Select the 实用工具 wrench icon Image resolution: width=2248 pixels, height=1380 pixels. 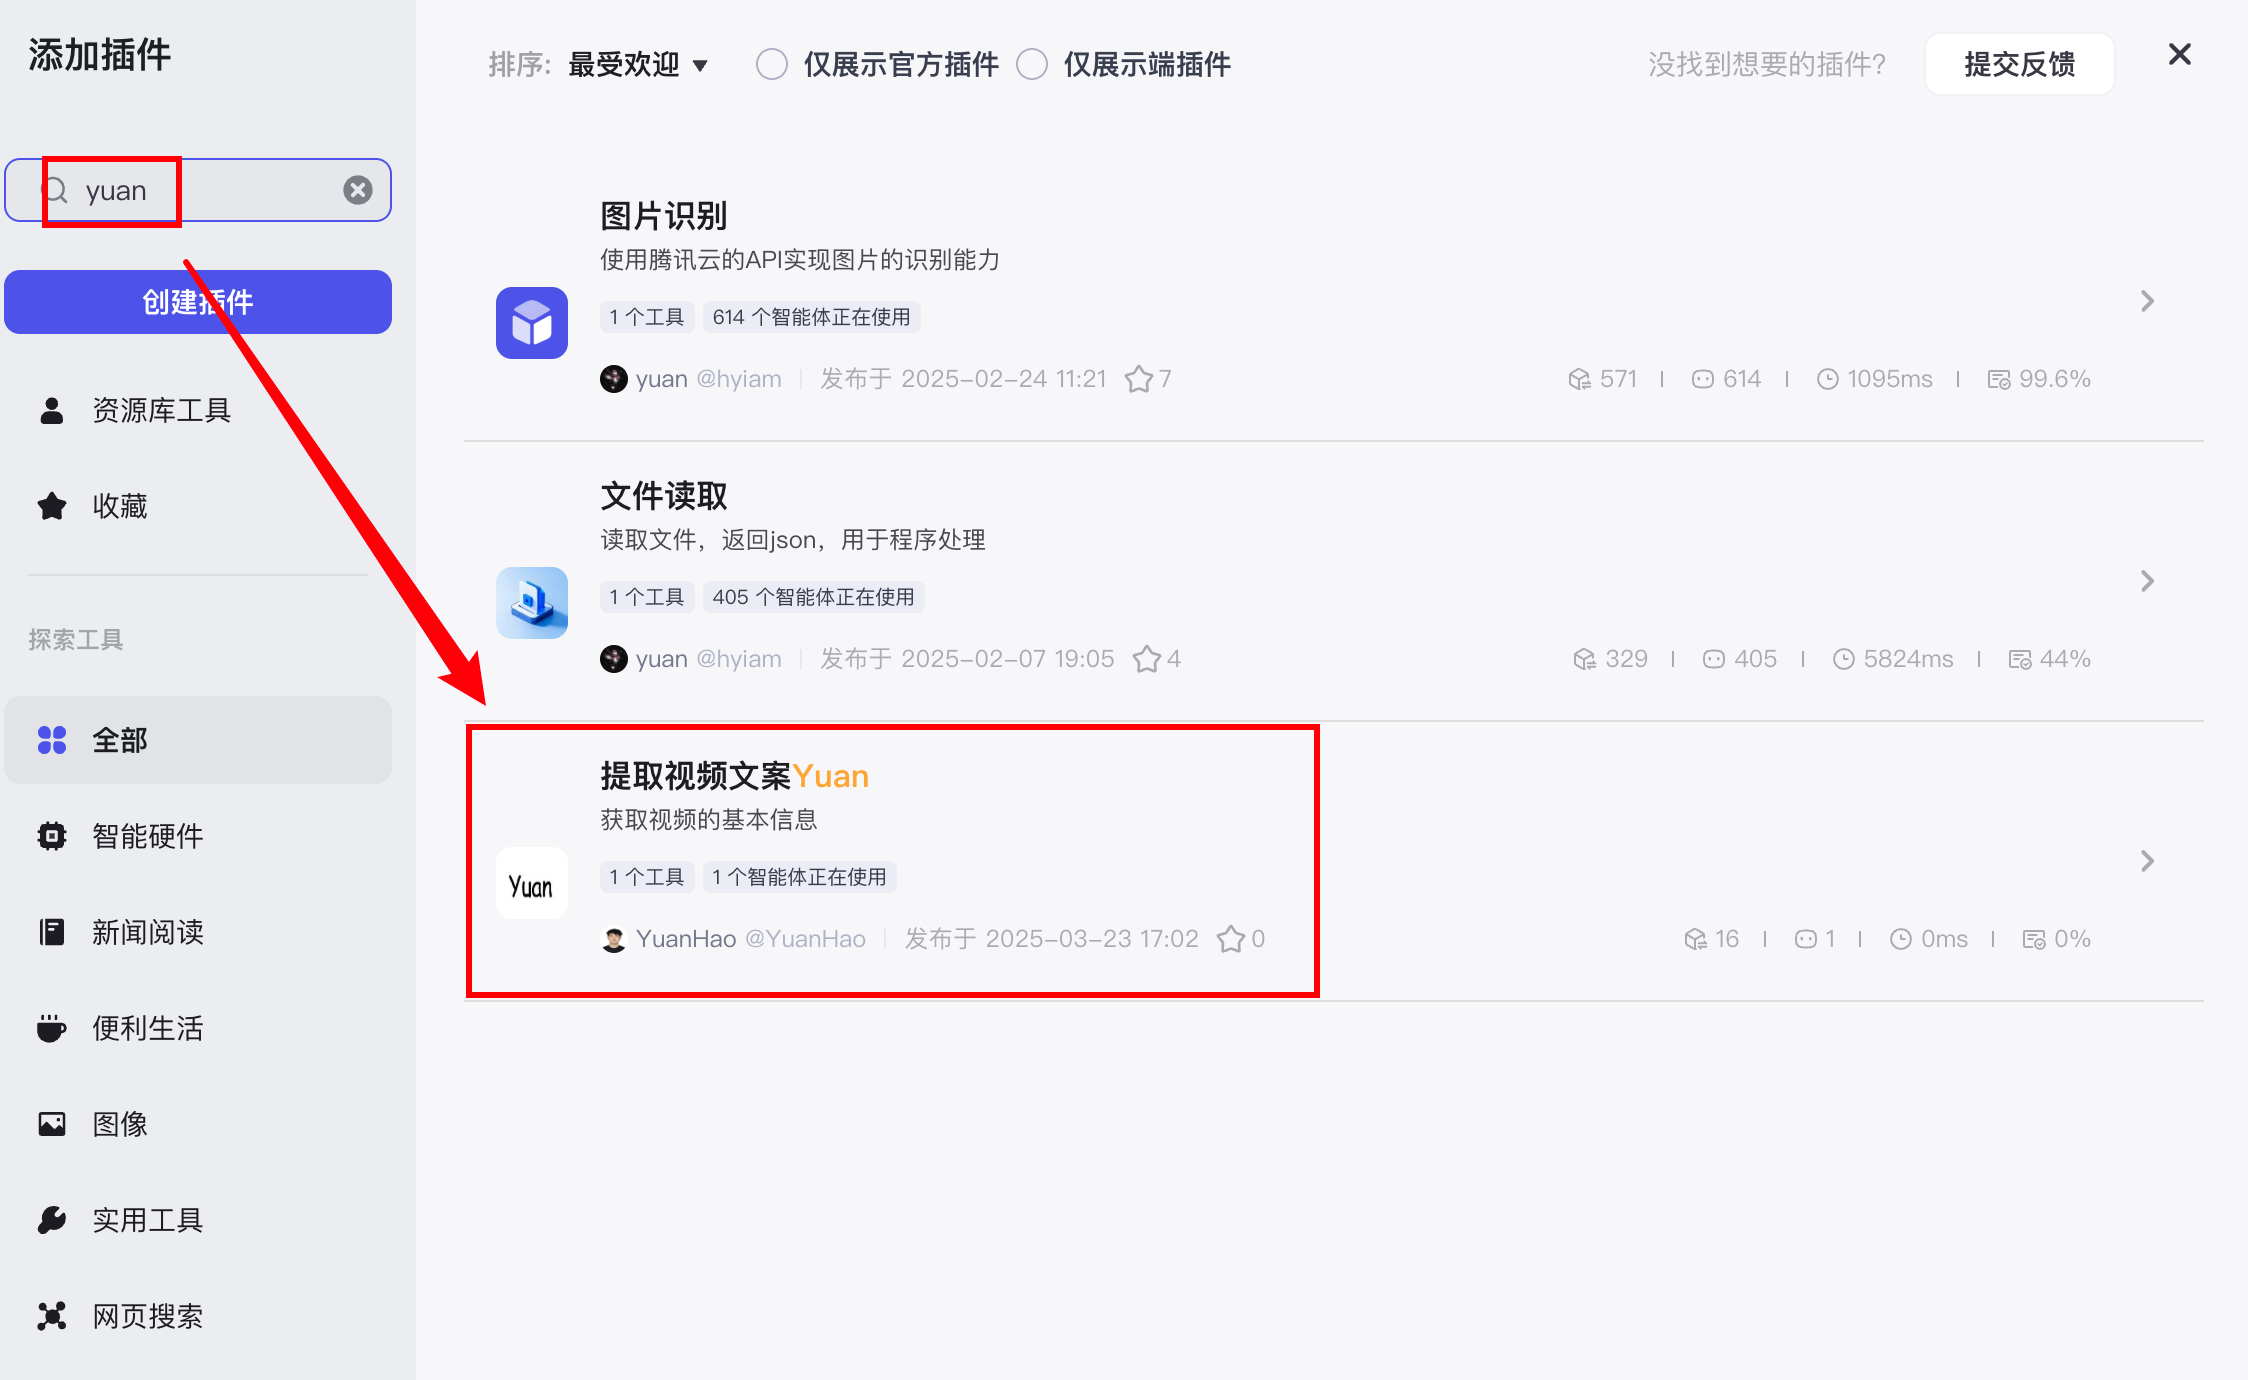(x=51, y=1219)
